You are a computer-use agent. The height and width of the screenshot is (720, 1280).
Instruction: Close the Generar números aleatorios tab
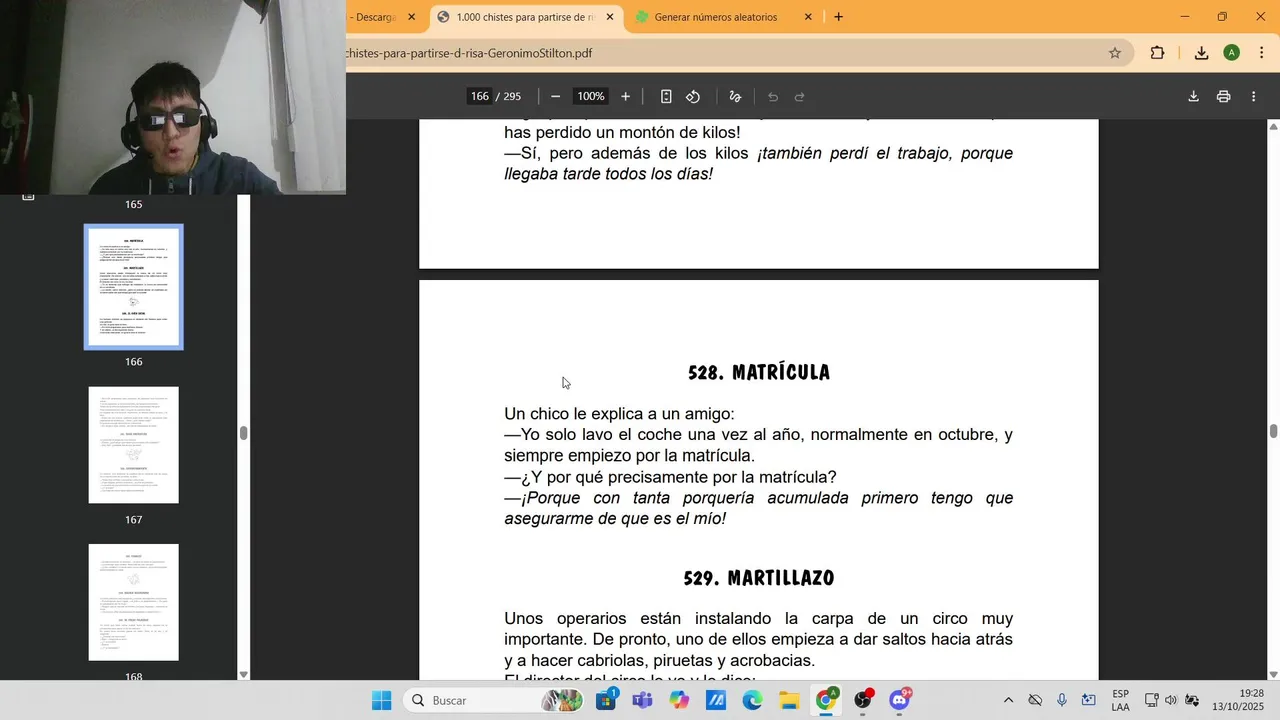(808, 17)
